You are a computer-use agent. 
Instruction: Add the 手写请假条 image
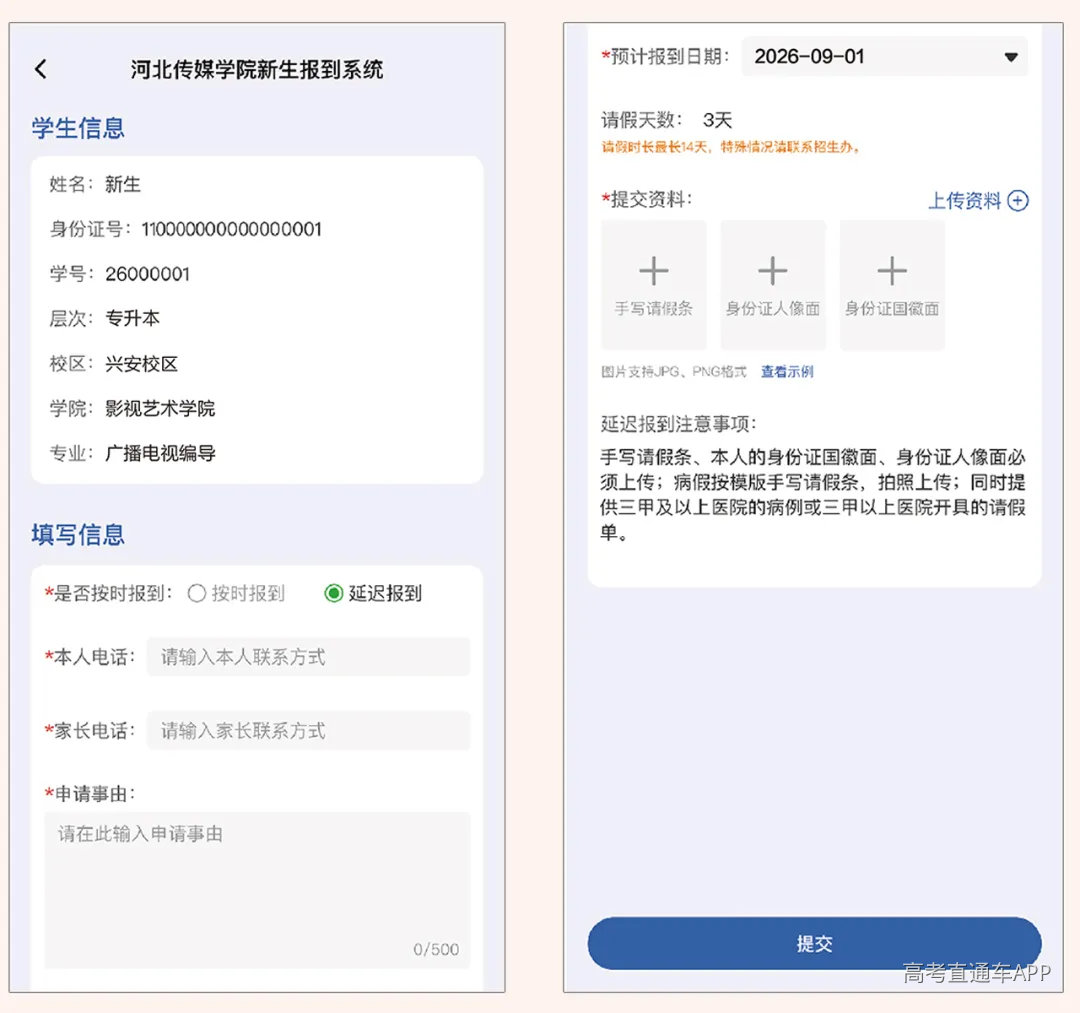(654, 285)
